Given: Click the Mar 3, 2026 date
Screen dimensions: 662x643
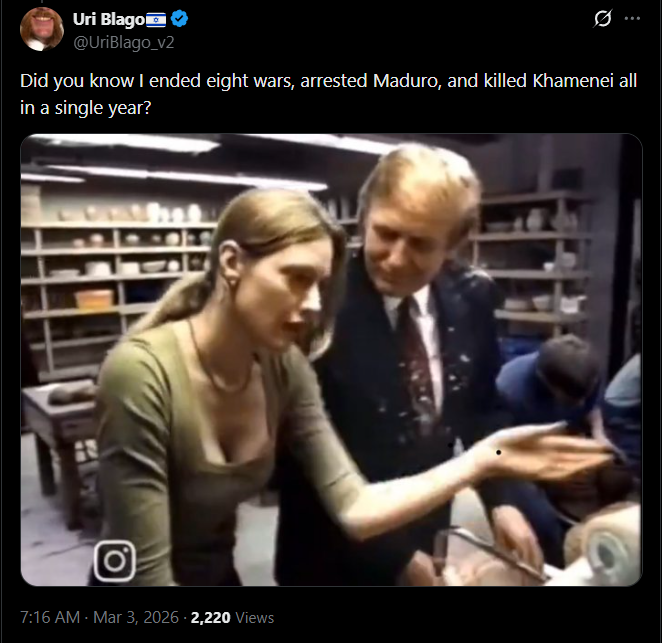Looking at the screenshot, I should pos(136,617).
